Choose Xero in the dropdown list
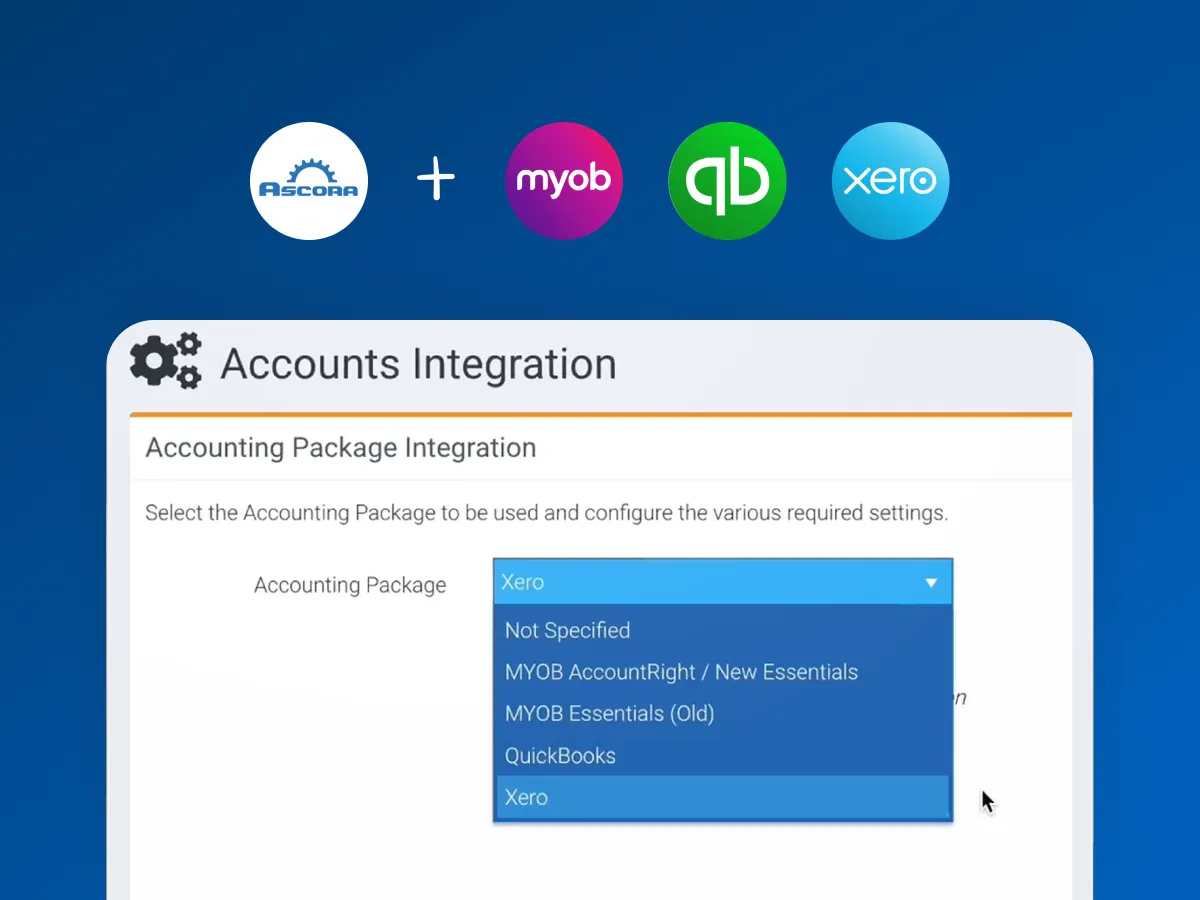The image size is (1200, 900). (x=723, y=797)
